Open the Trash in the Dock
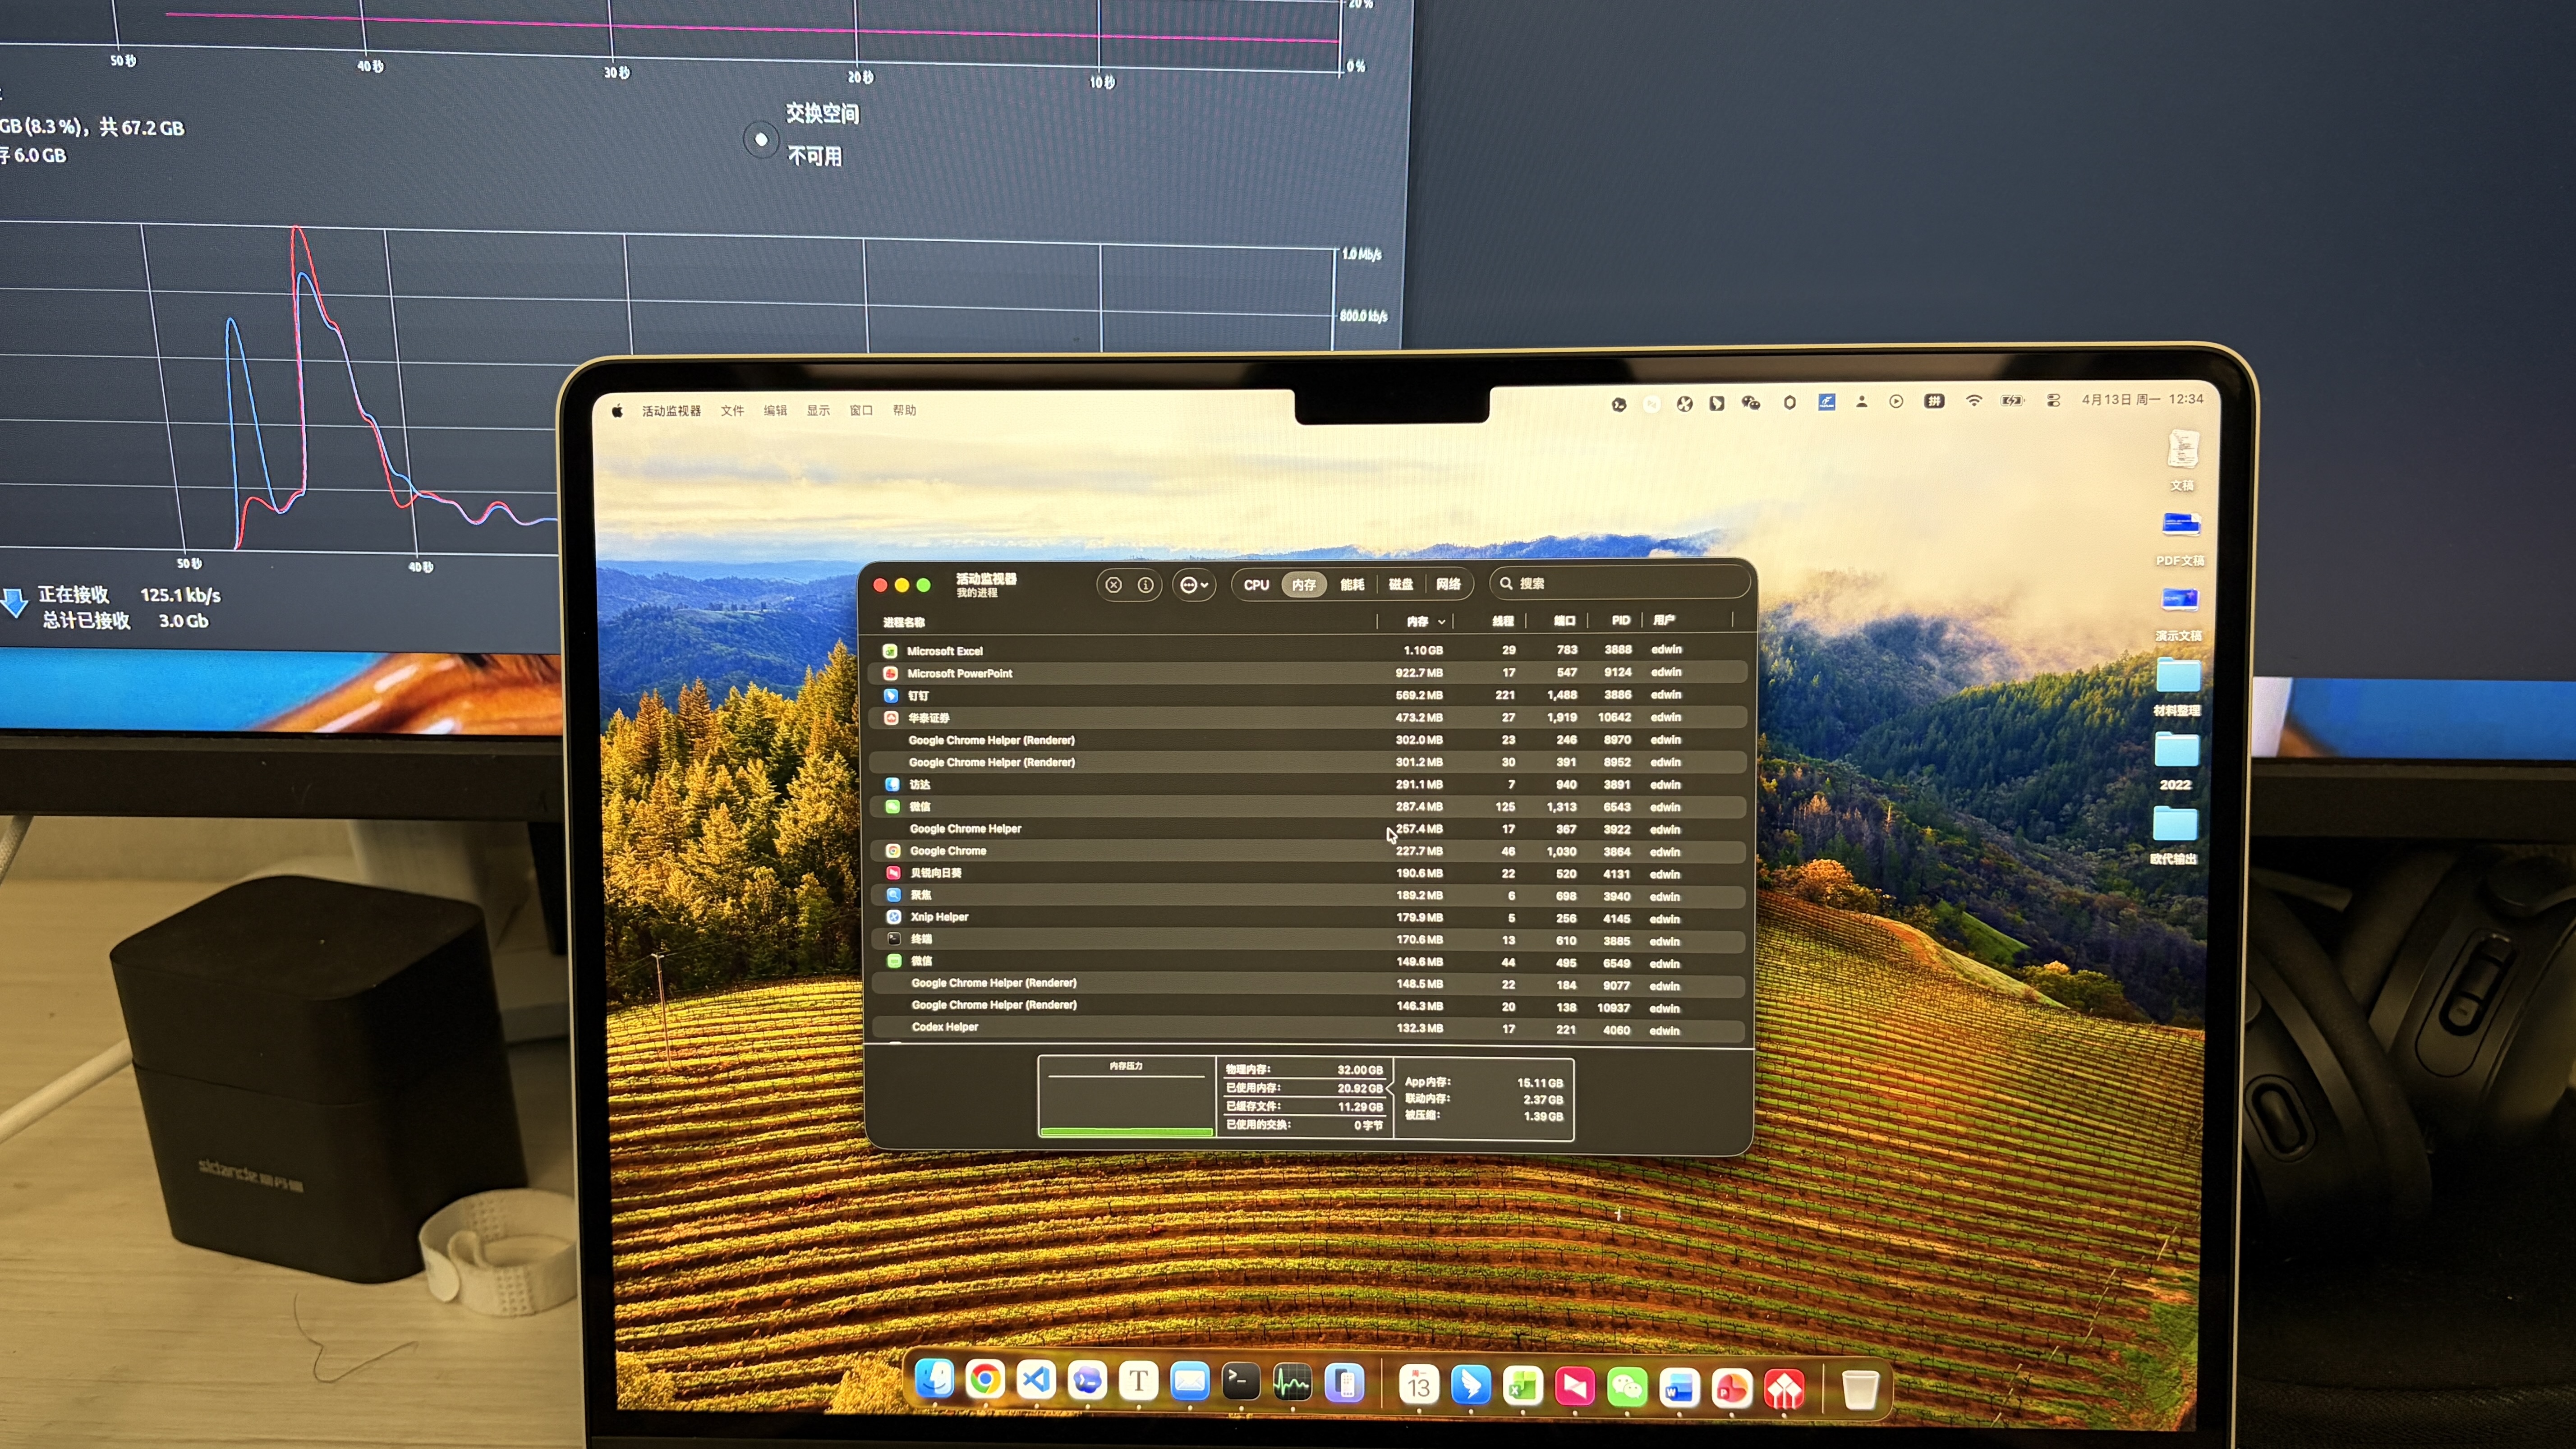2576x1449 pixels. (1859, 1391)
